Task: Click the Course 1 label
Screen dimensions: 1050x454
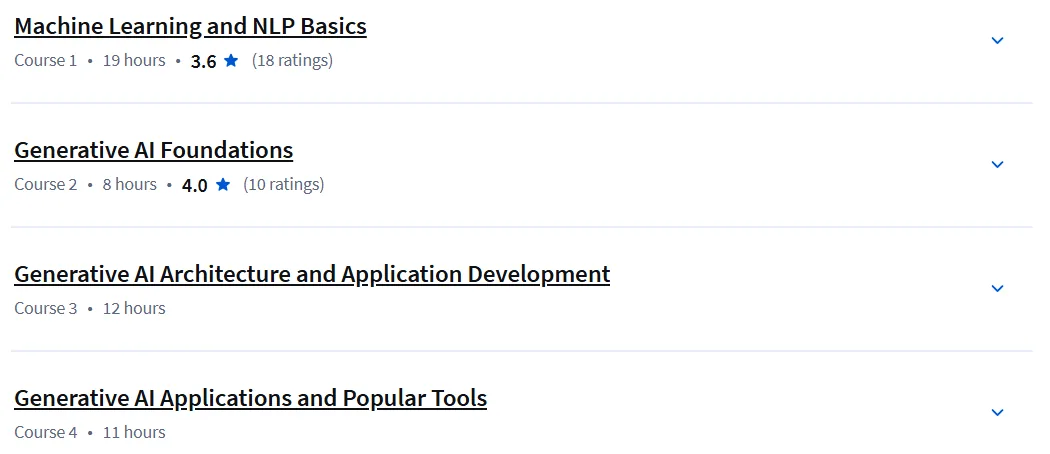Action: 46,60
